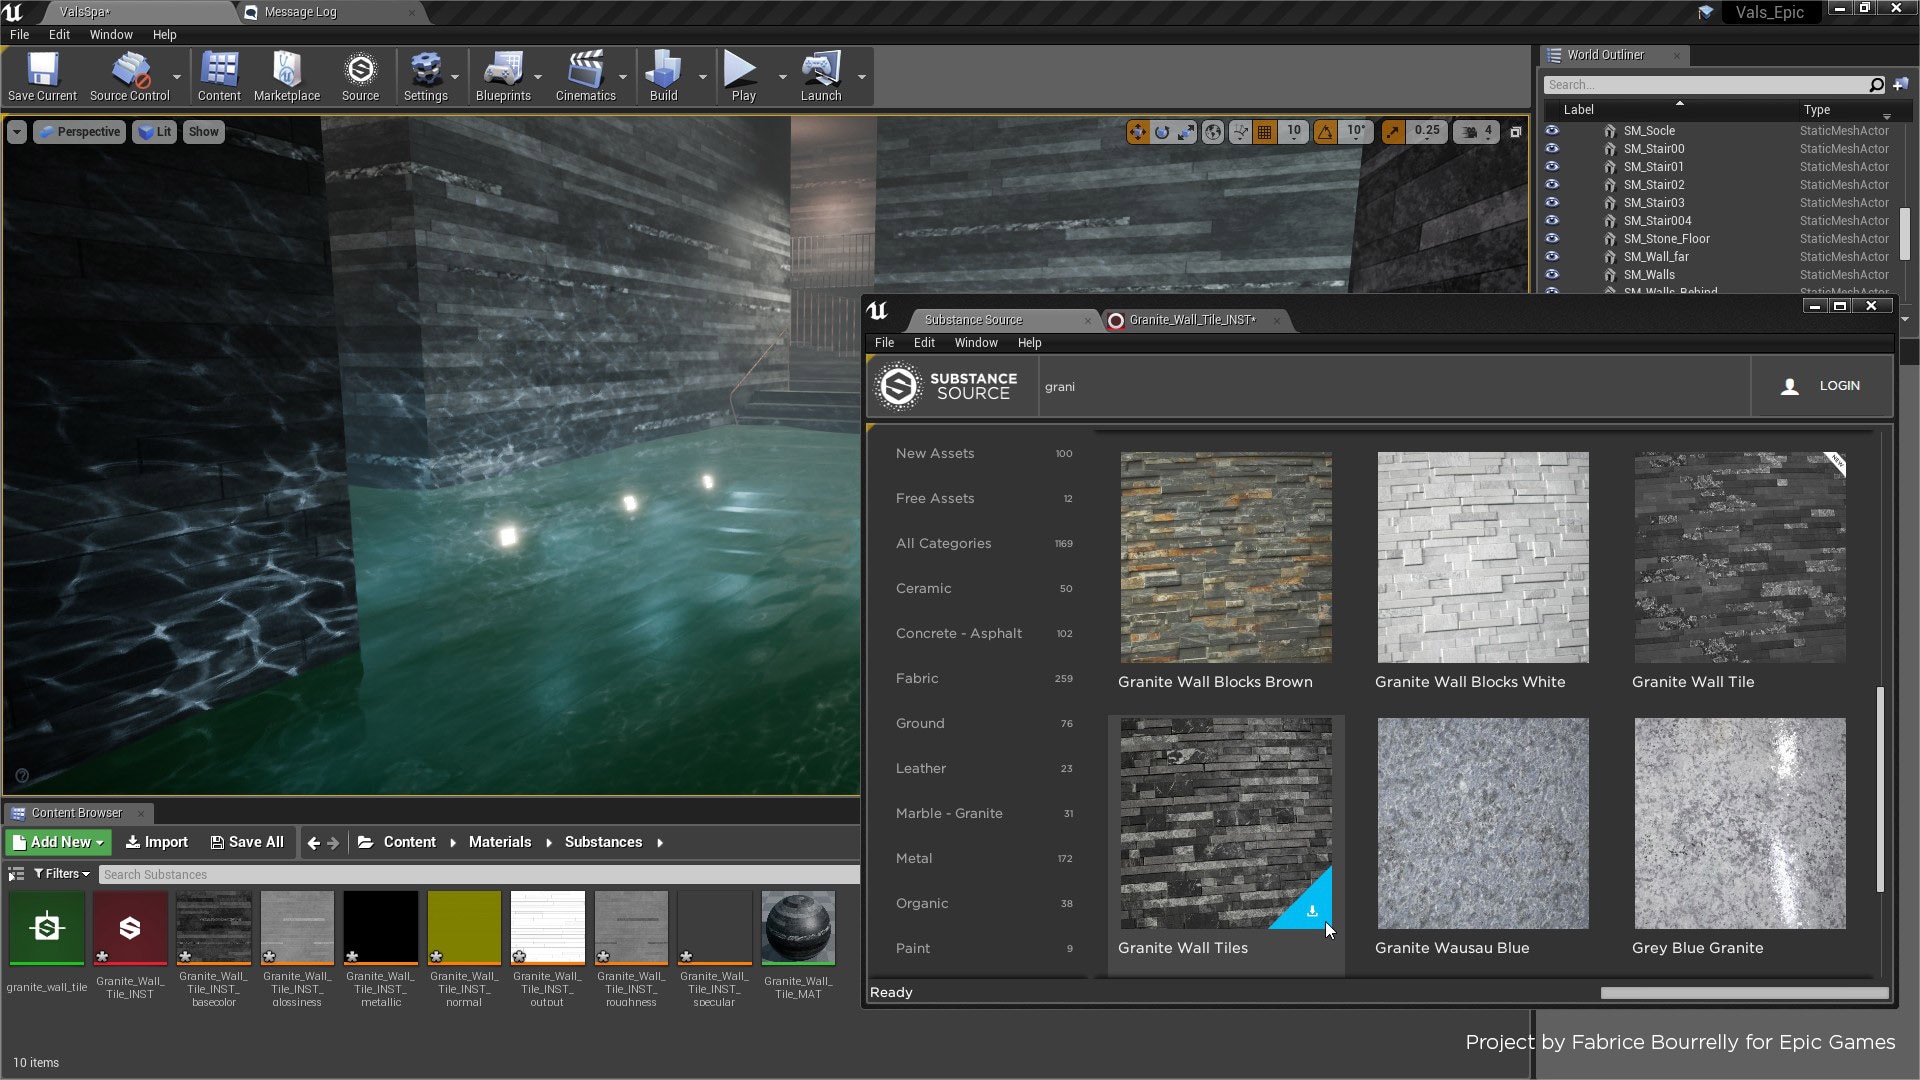
Task: Click LOGIN in Substance Source
Action: (x=1838, y=385)
